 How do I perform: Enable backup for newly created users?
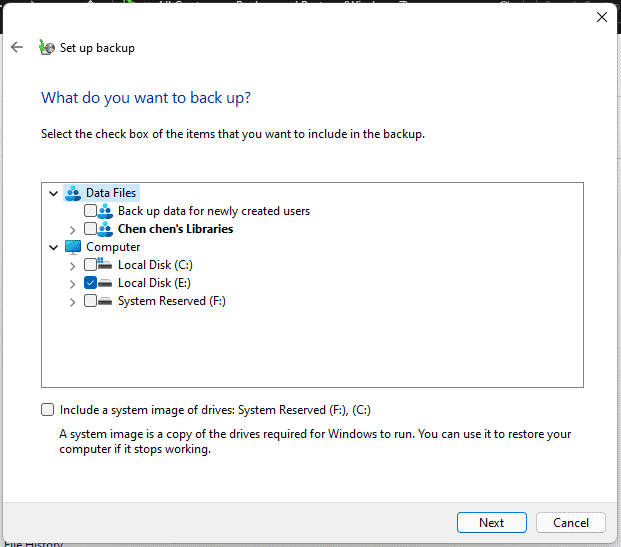91,211
